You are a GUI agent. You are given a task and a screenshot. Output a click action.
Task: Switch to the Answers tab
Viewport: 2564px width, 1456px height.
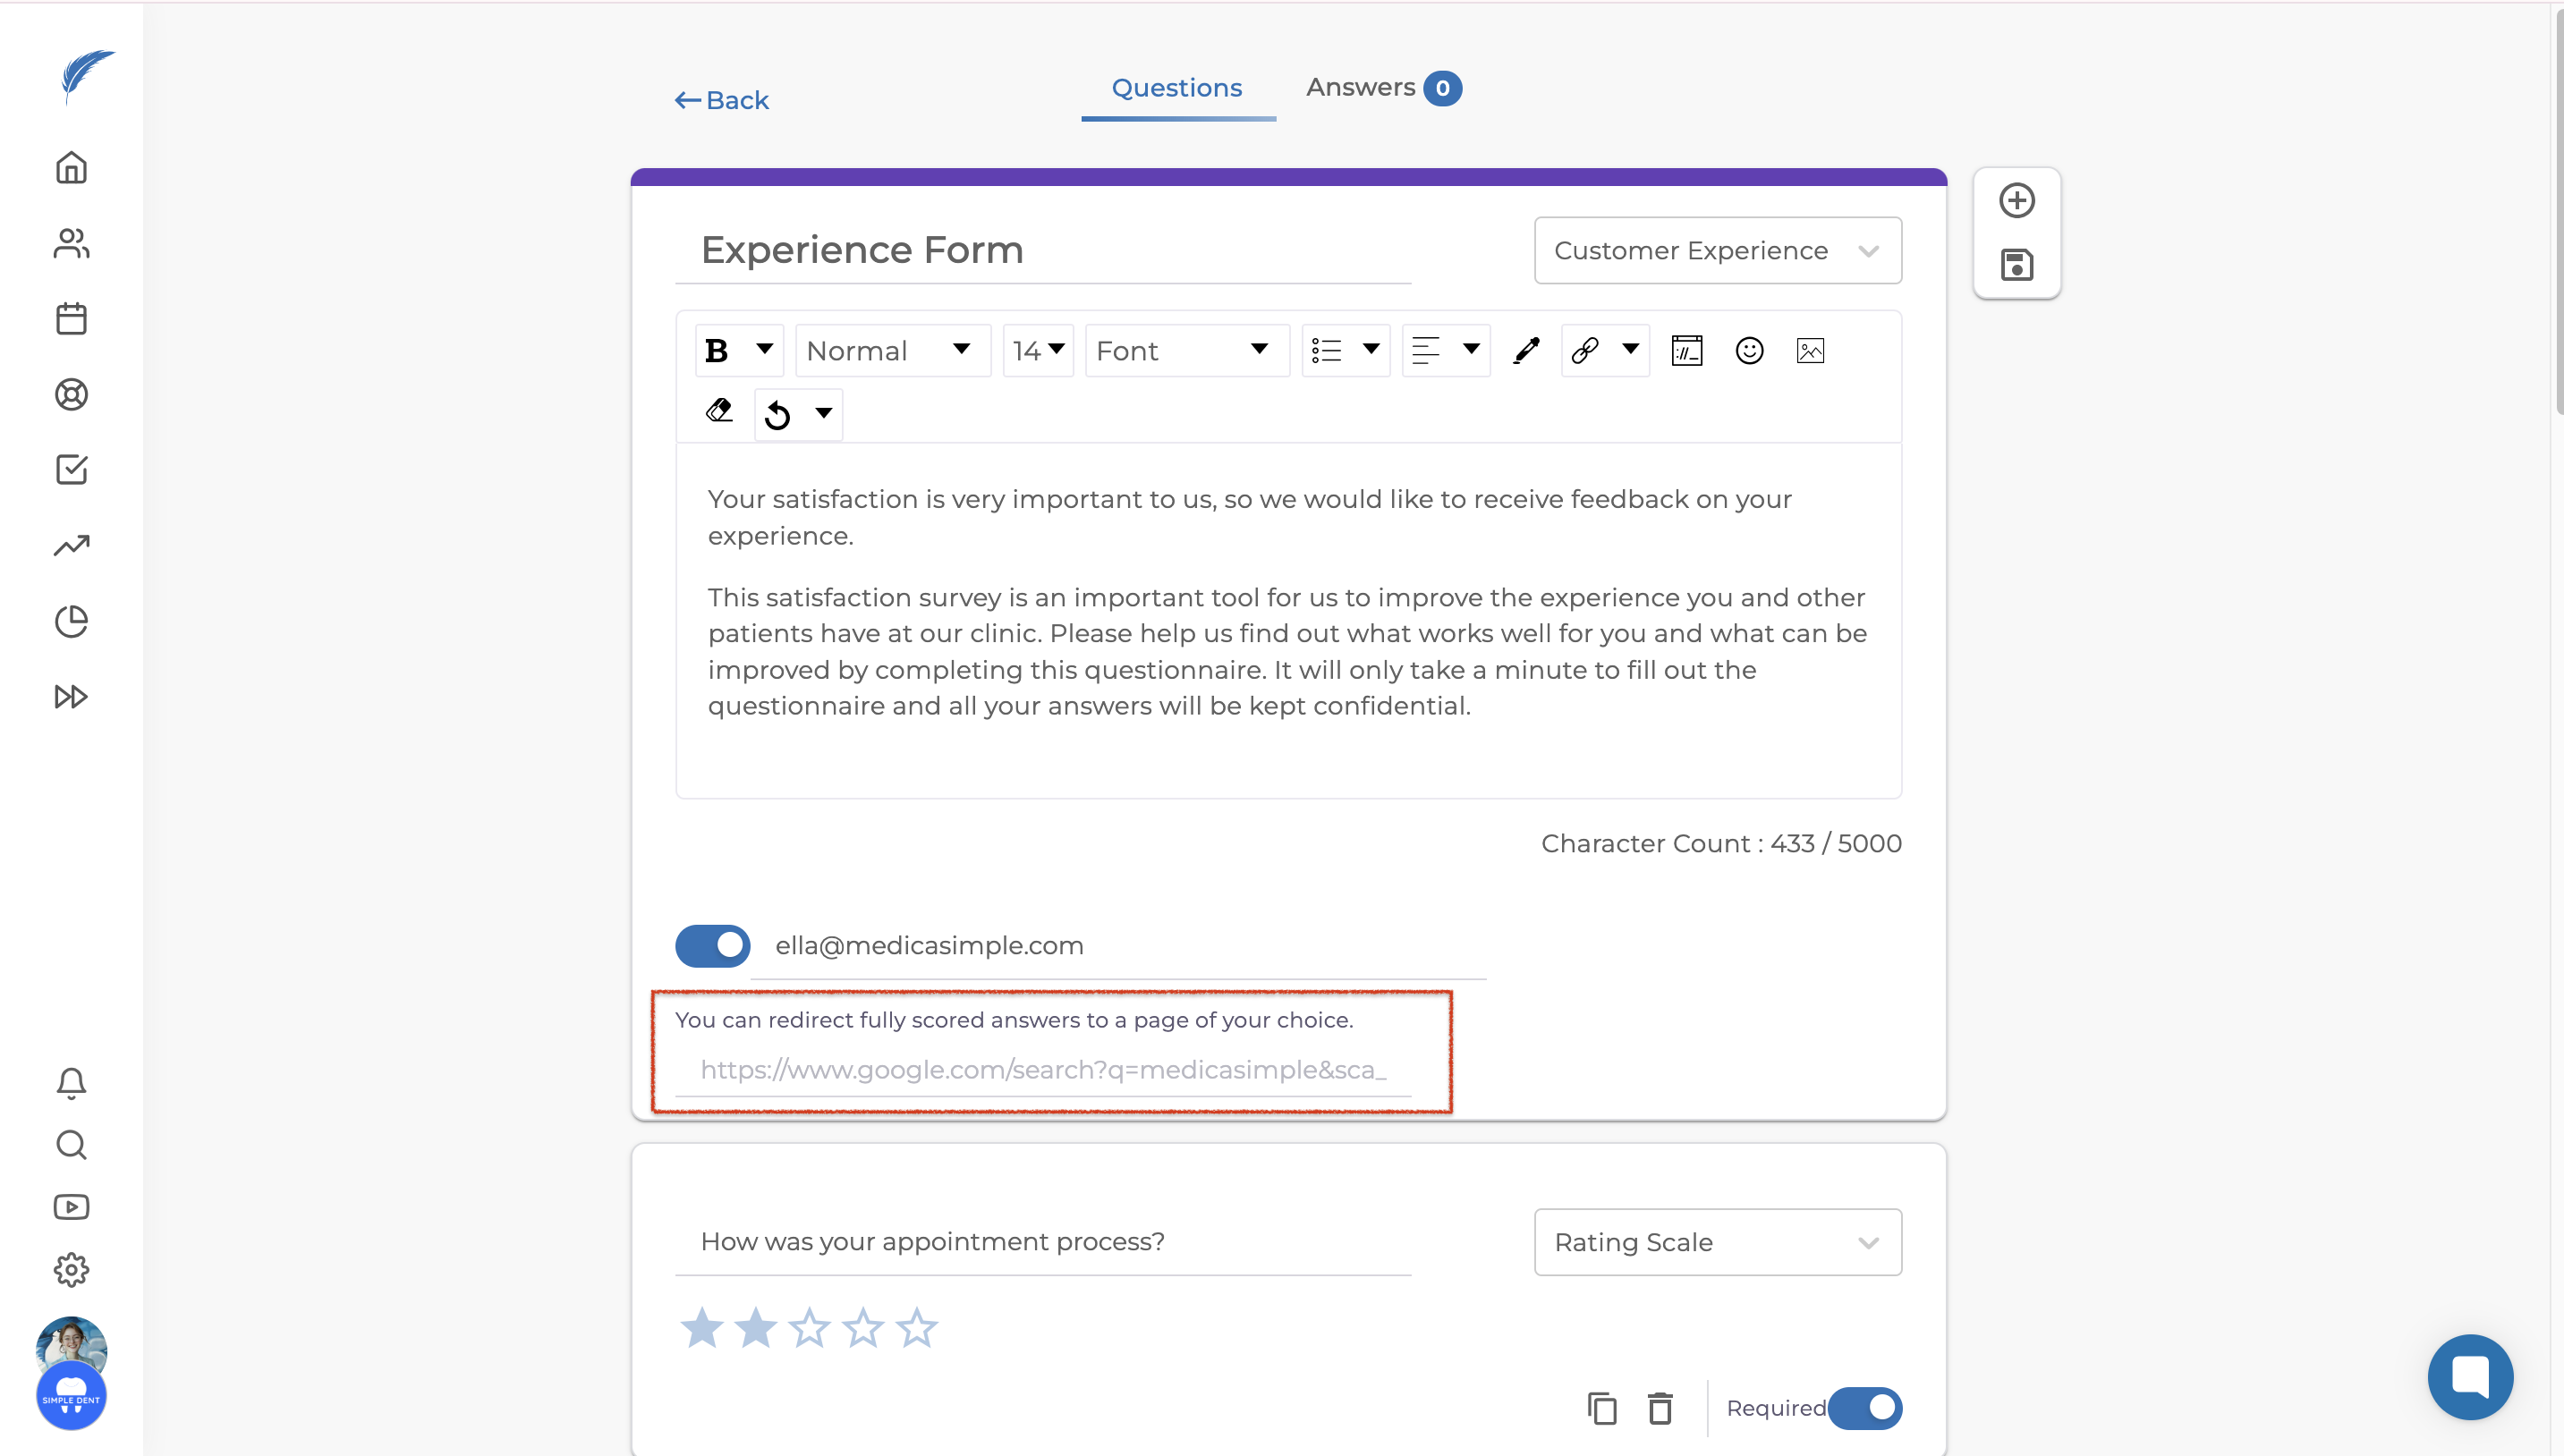pos(1382,88)
